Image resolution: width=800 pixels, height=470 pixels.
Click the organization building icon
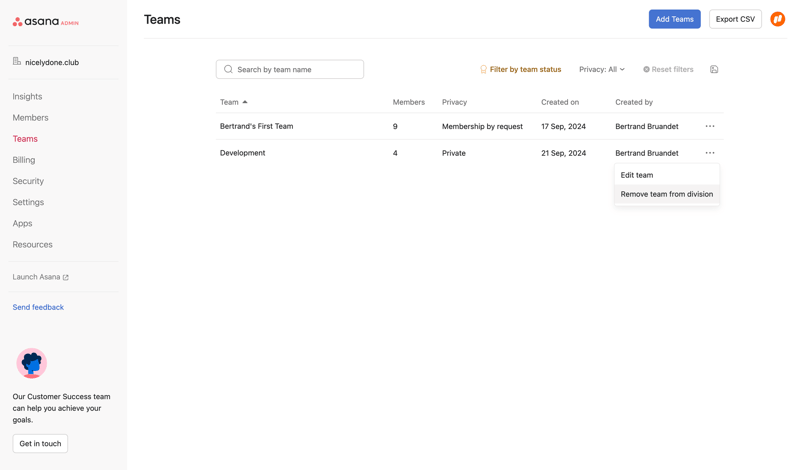pos(17,62)
